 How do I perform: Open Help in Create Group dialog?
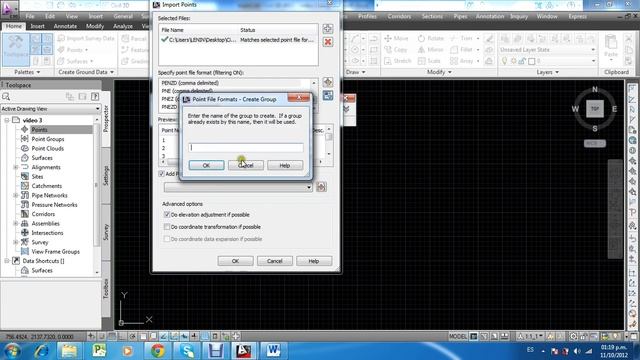(x=285, y=165)
